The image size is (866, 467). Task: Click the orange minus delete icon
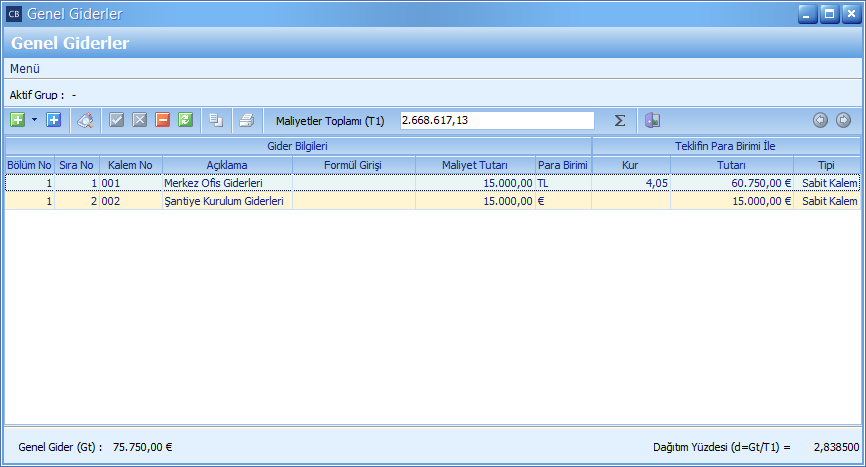pyautogui.click(x=162, y=120)
